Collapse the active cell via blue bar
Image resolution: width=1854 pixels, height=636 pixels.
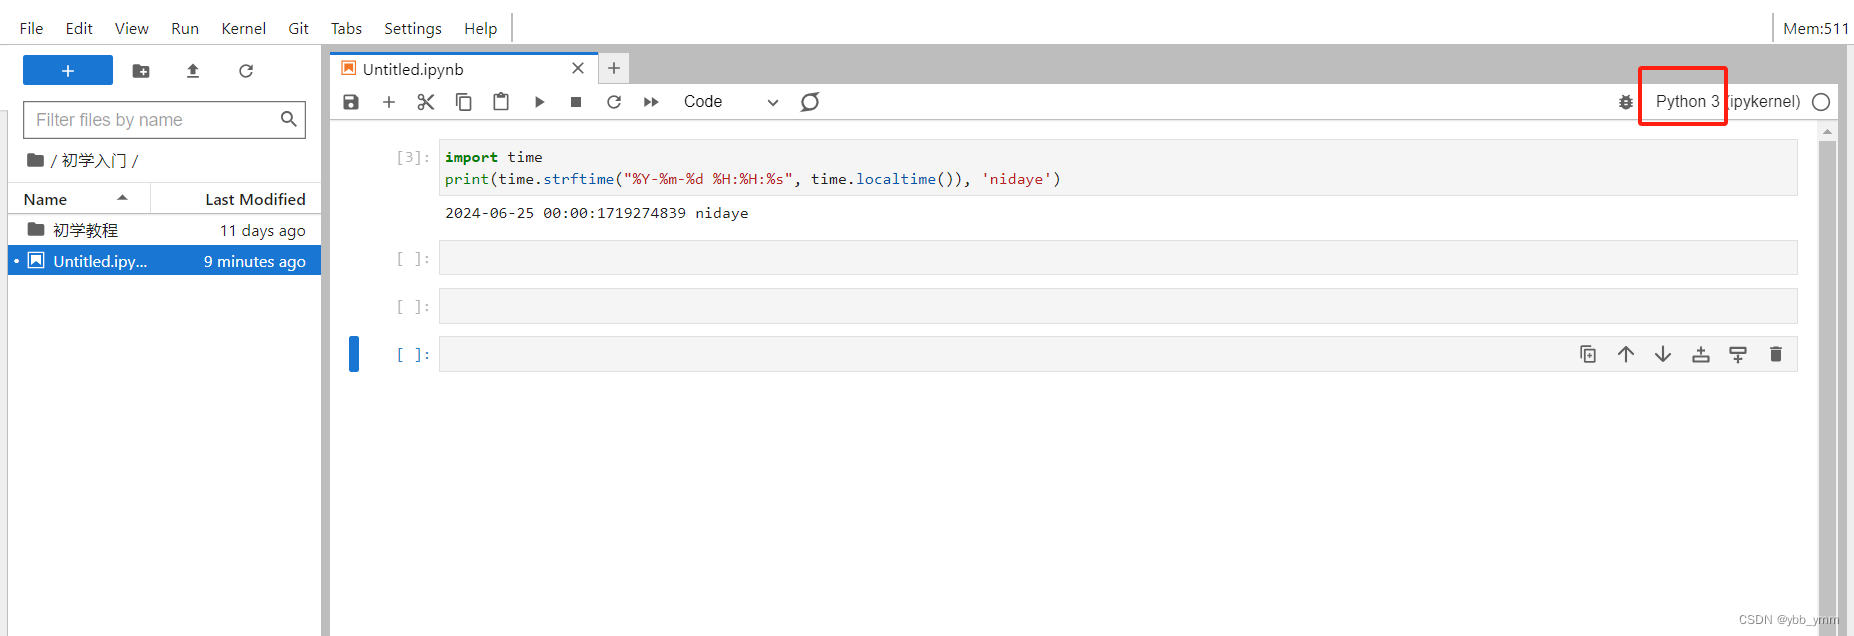pos(354,354)
